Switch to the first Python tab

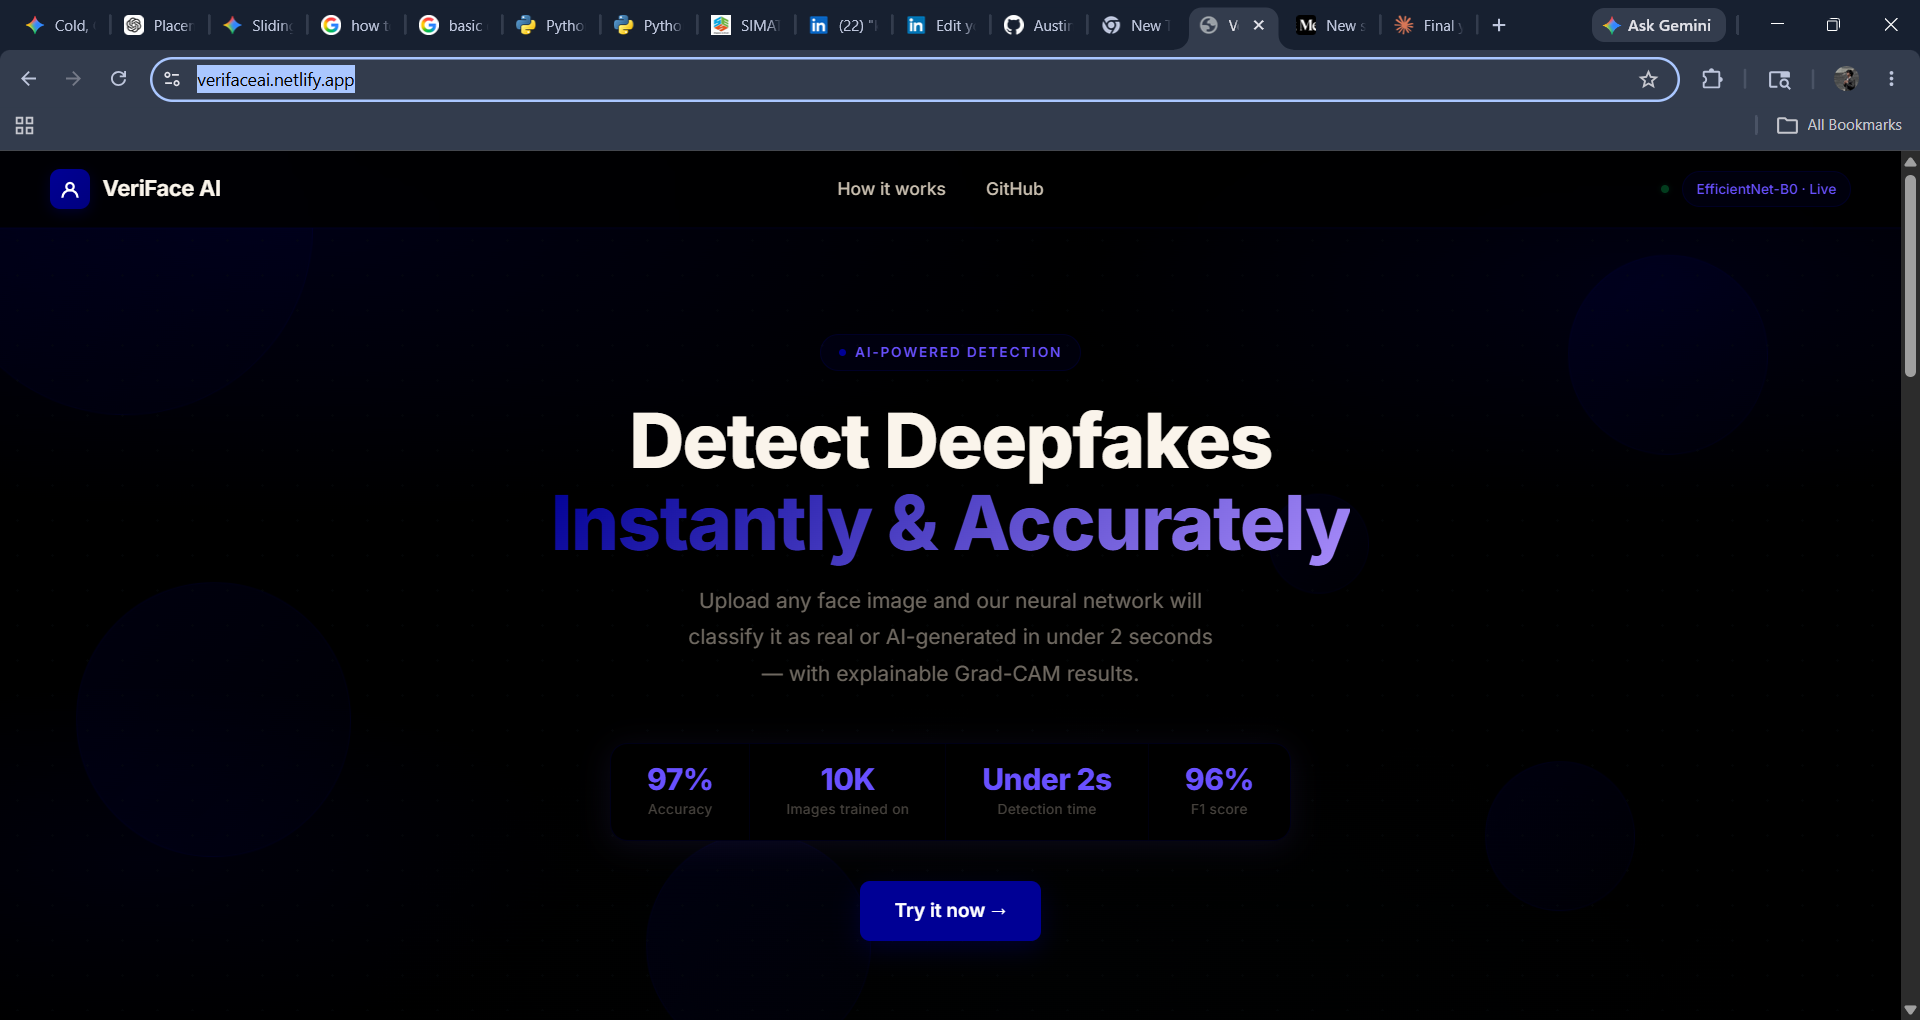click(x=551, y=25)
